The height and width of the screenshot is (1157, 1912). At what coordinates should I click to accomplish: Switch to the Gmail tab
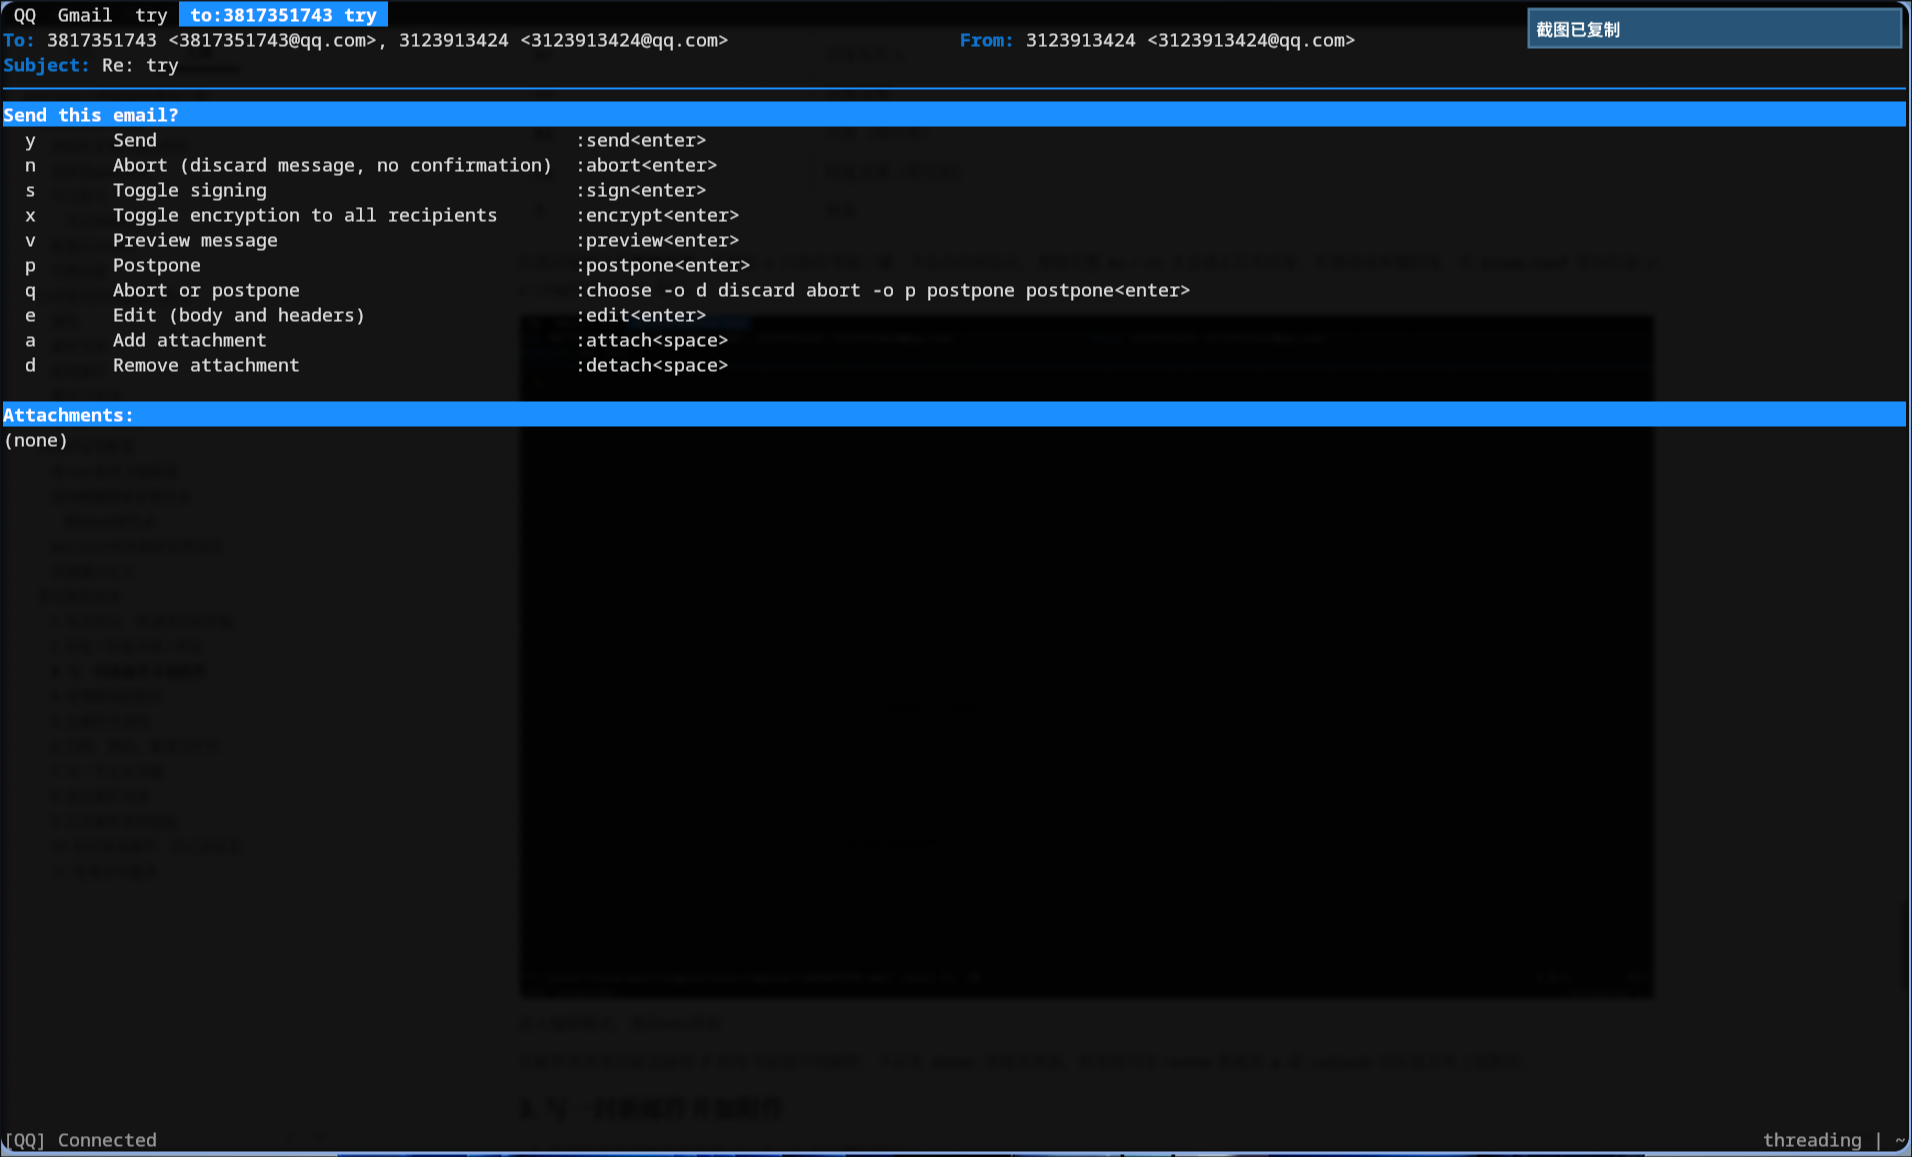(85, 15)
